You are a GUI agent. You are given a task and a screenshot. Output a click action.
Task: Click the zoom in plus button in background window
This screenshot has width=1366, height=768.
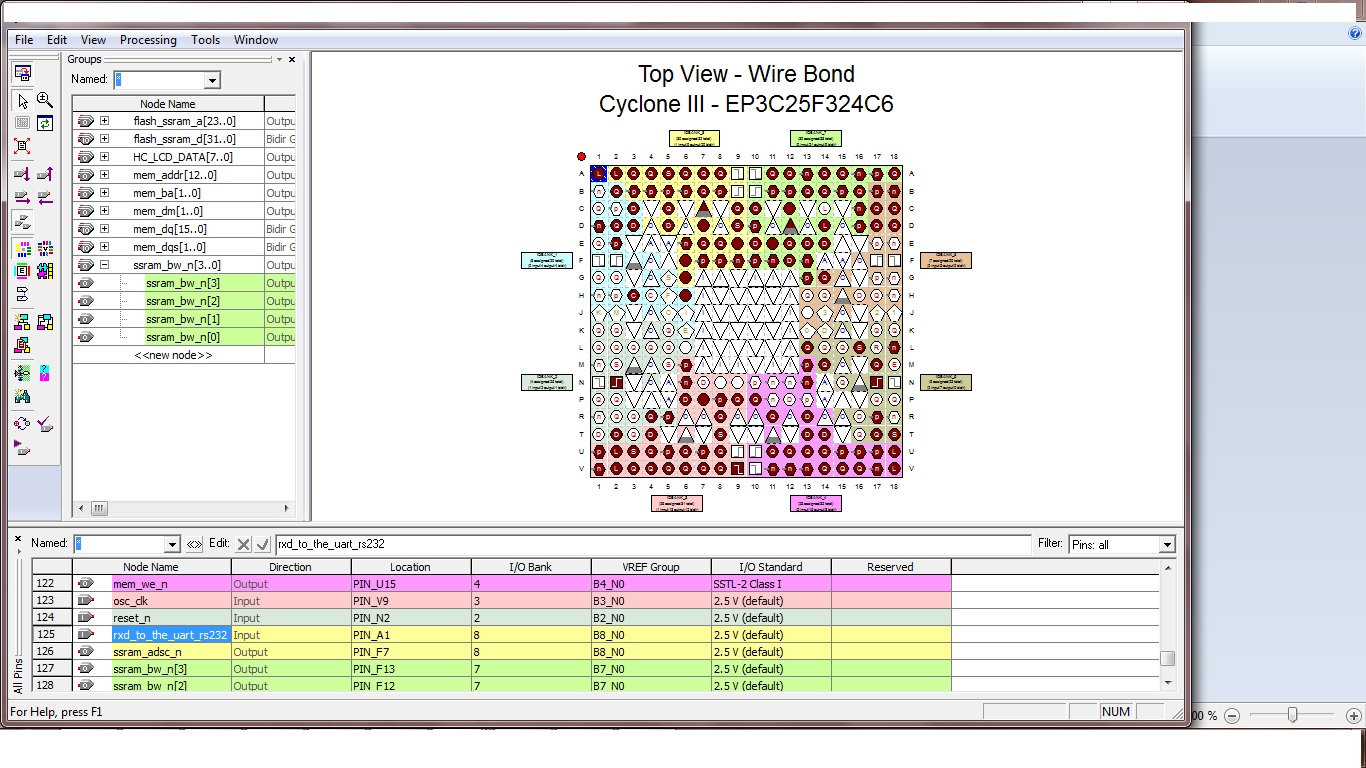coord(1354,716)
